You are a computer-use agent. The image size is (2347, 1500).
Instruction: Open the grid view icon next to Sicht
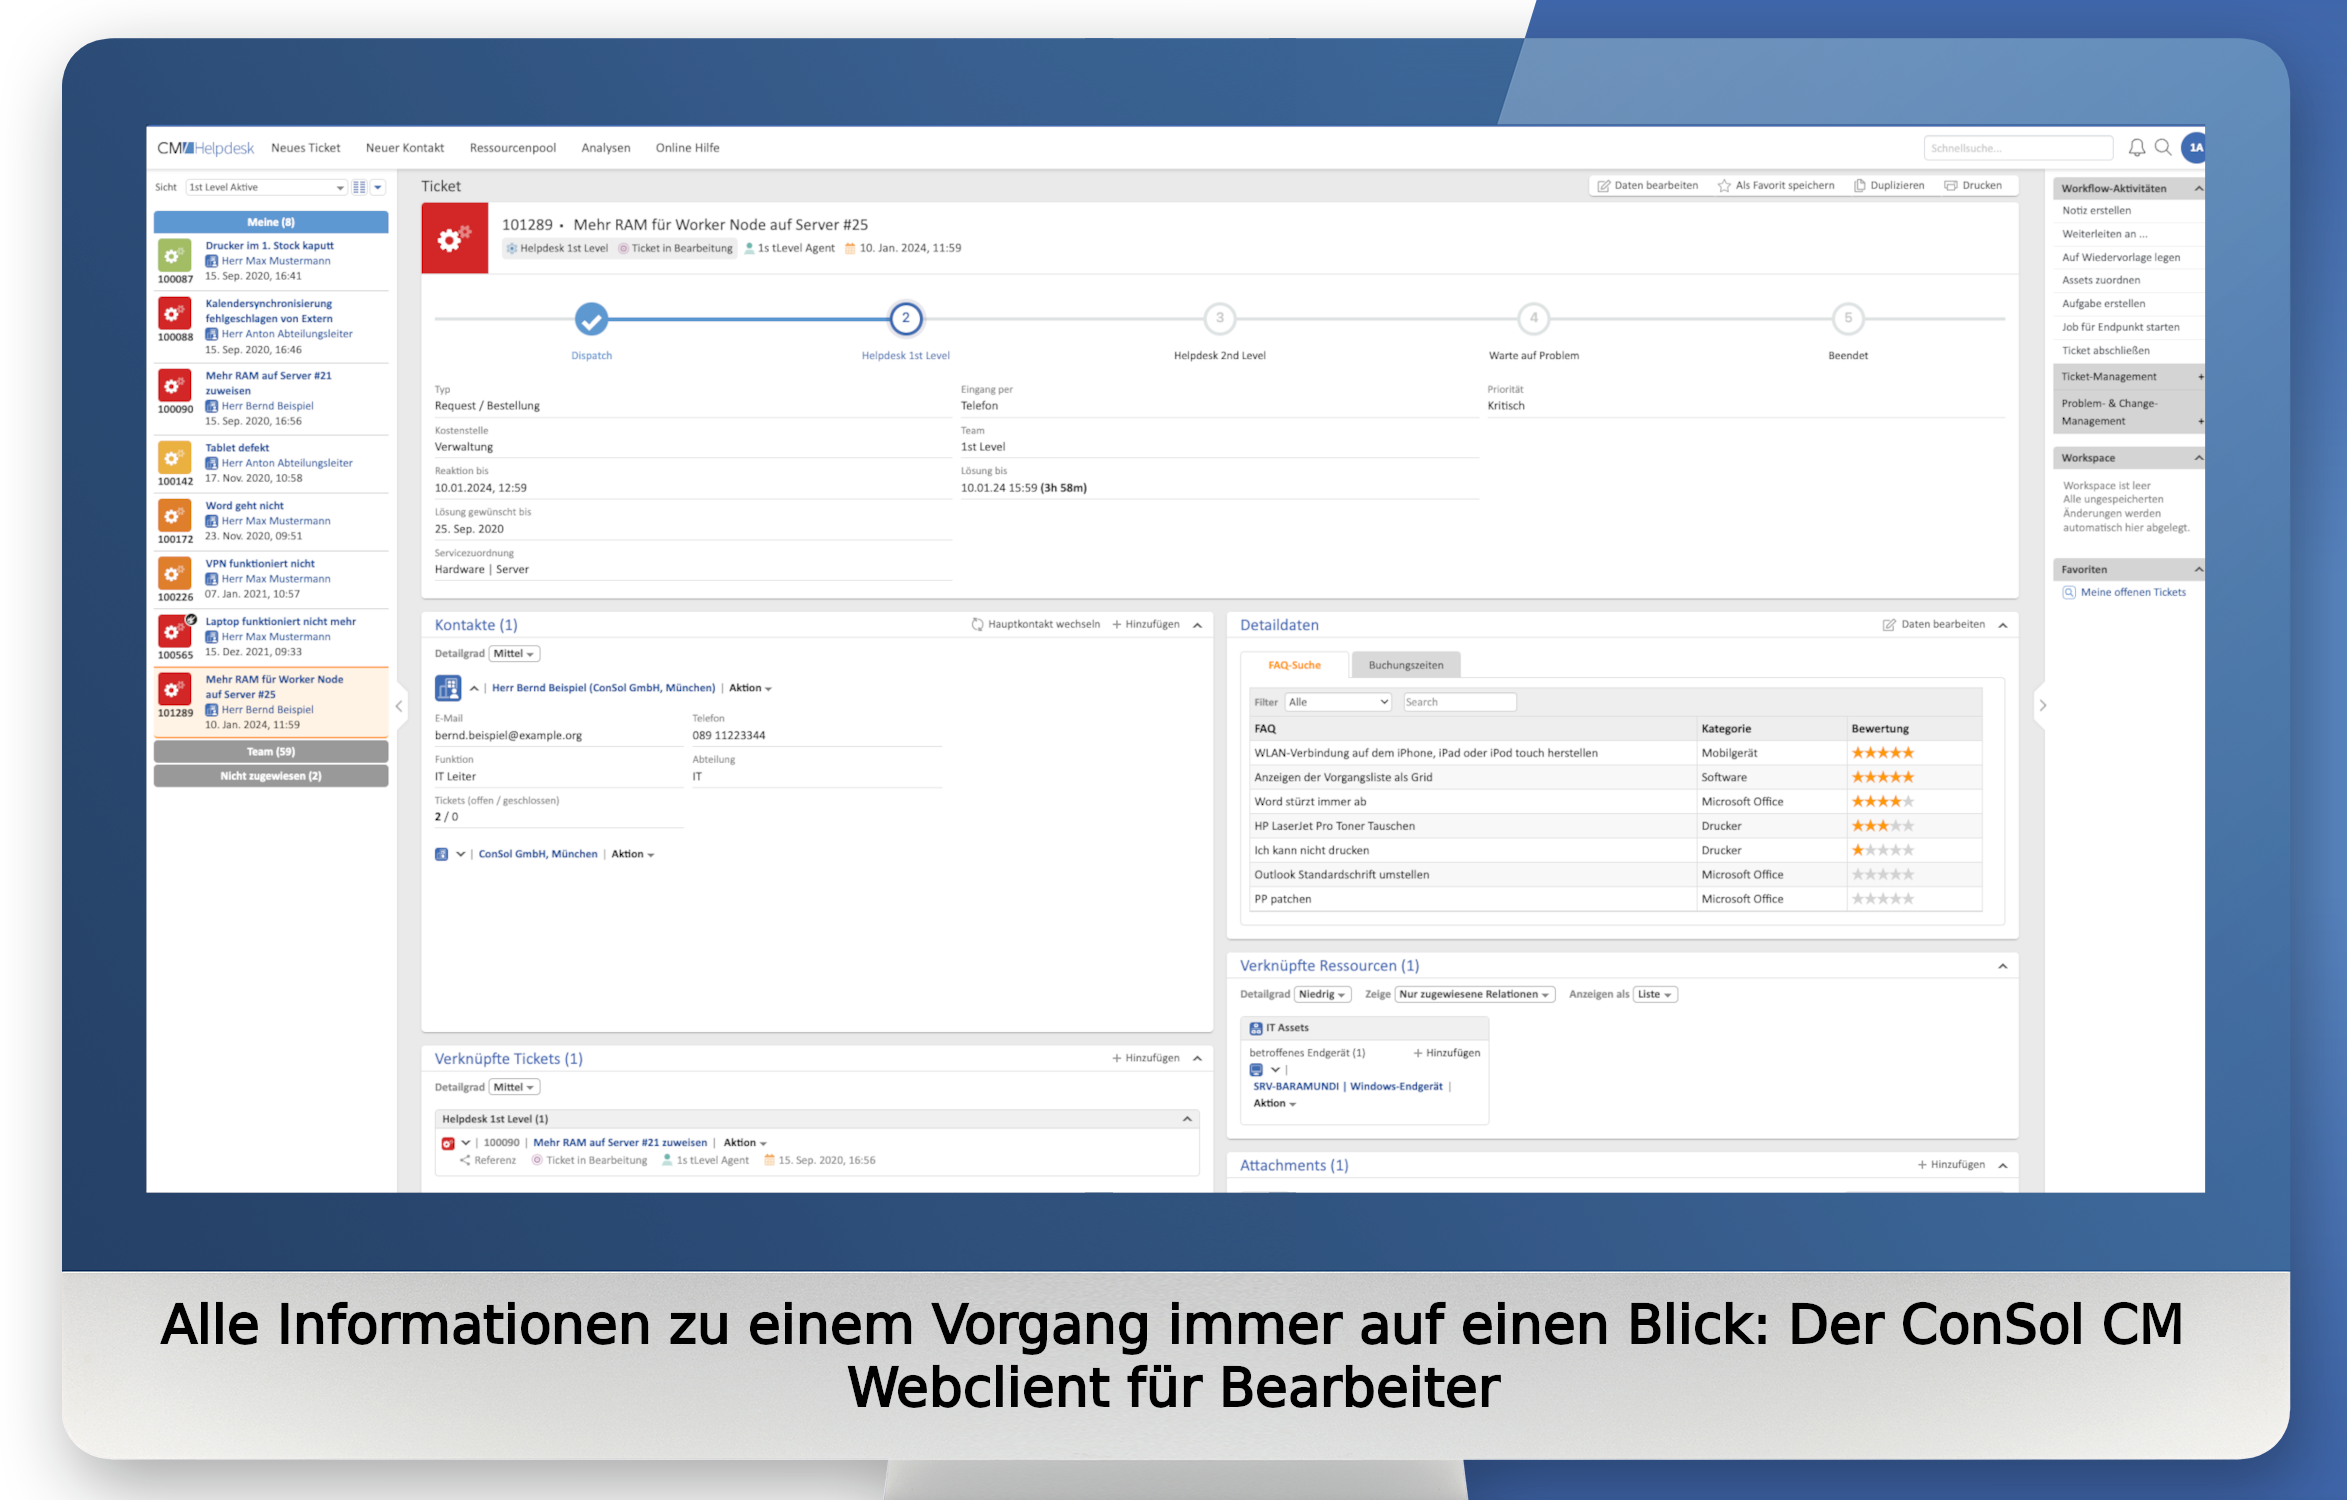358,187
